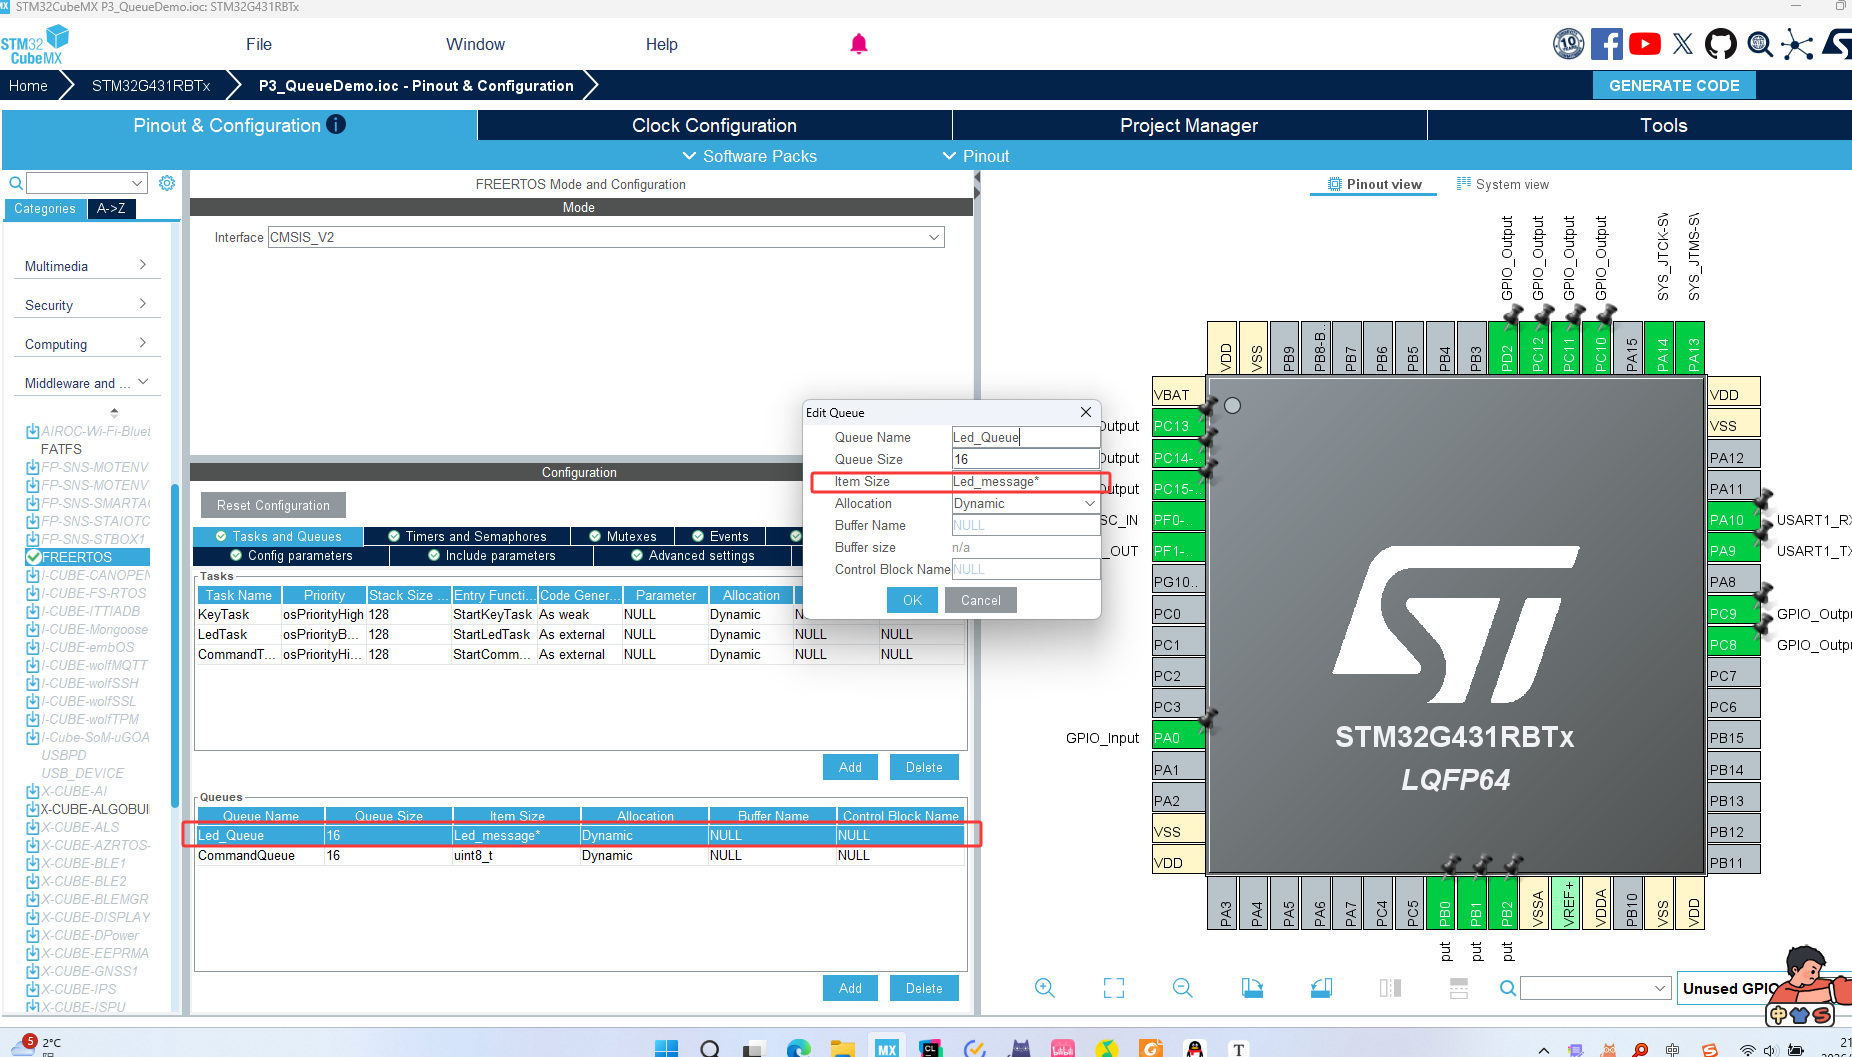This screenshot has height=1057, width=1852.
Task: Click the info icon beside Pinout & Configuration
Action: pos(336,125)
